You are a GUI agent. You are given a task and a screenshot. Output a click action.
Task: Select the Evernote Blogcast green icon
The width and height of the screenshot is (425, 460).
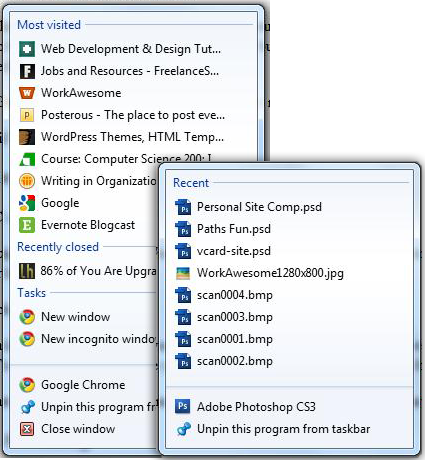(27, 225)
